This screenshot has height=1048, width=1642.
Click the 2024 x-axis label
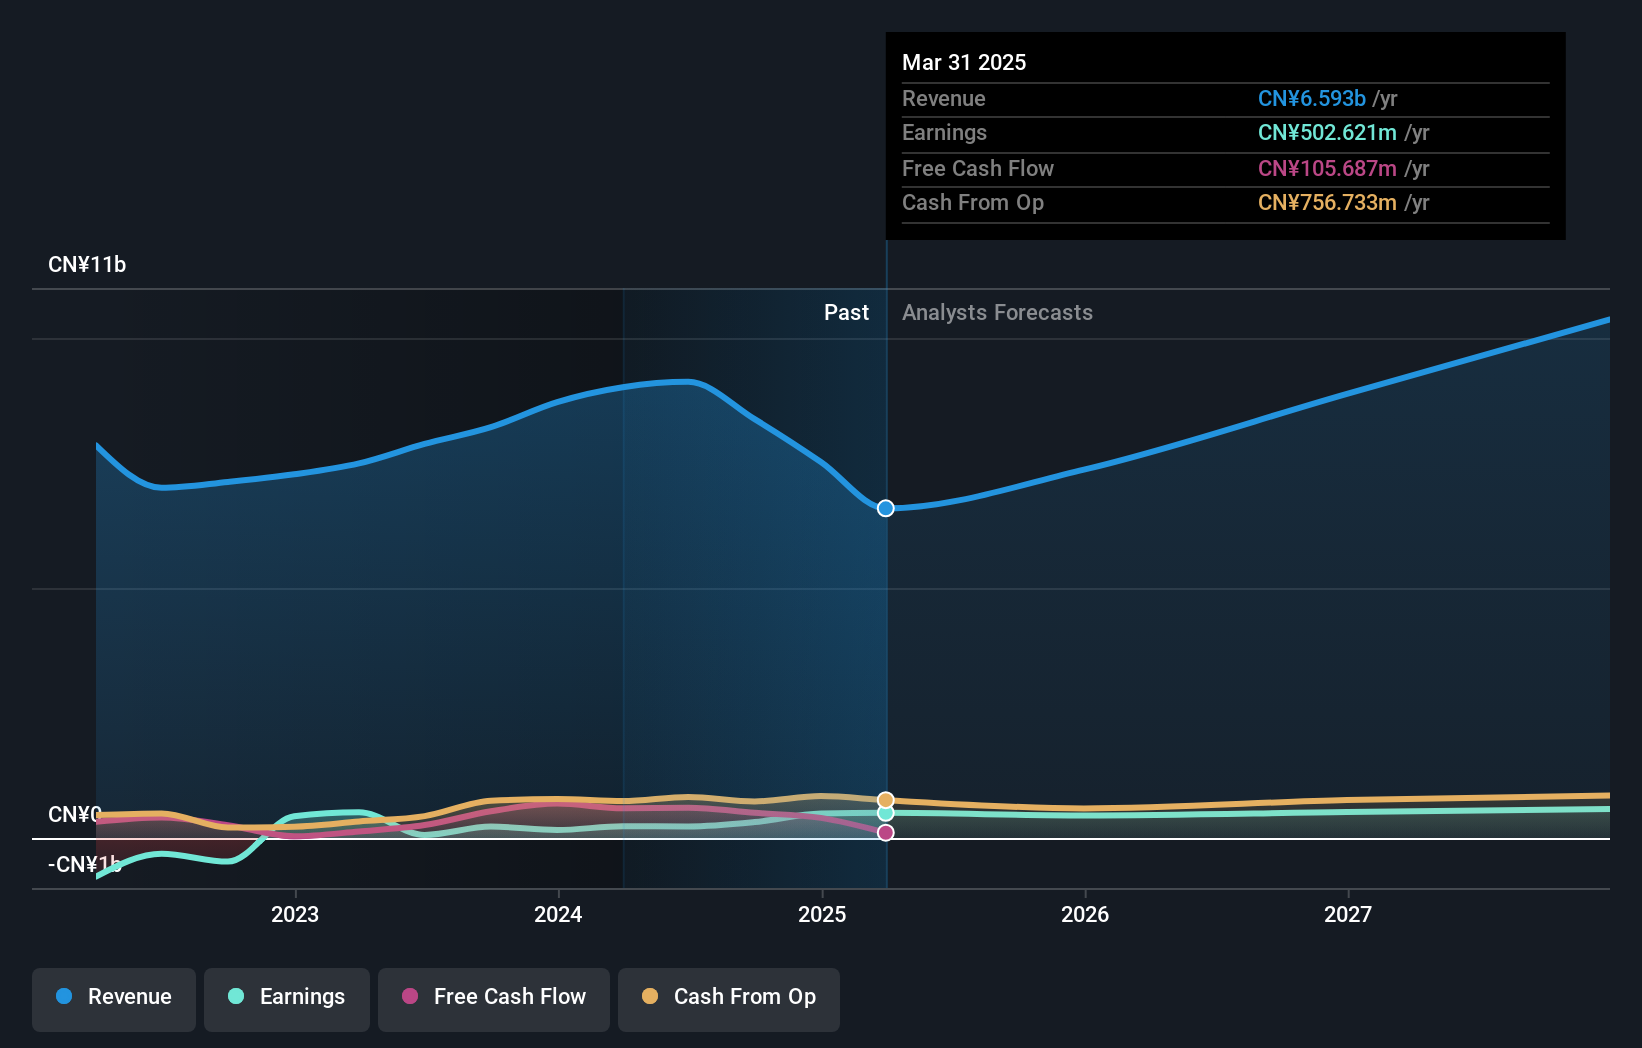(558, 914)
